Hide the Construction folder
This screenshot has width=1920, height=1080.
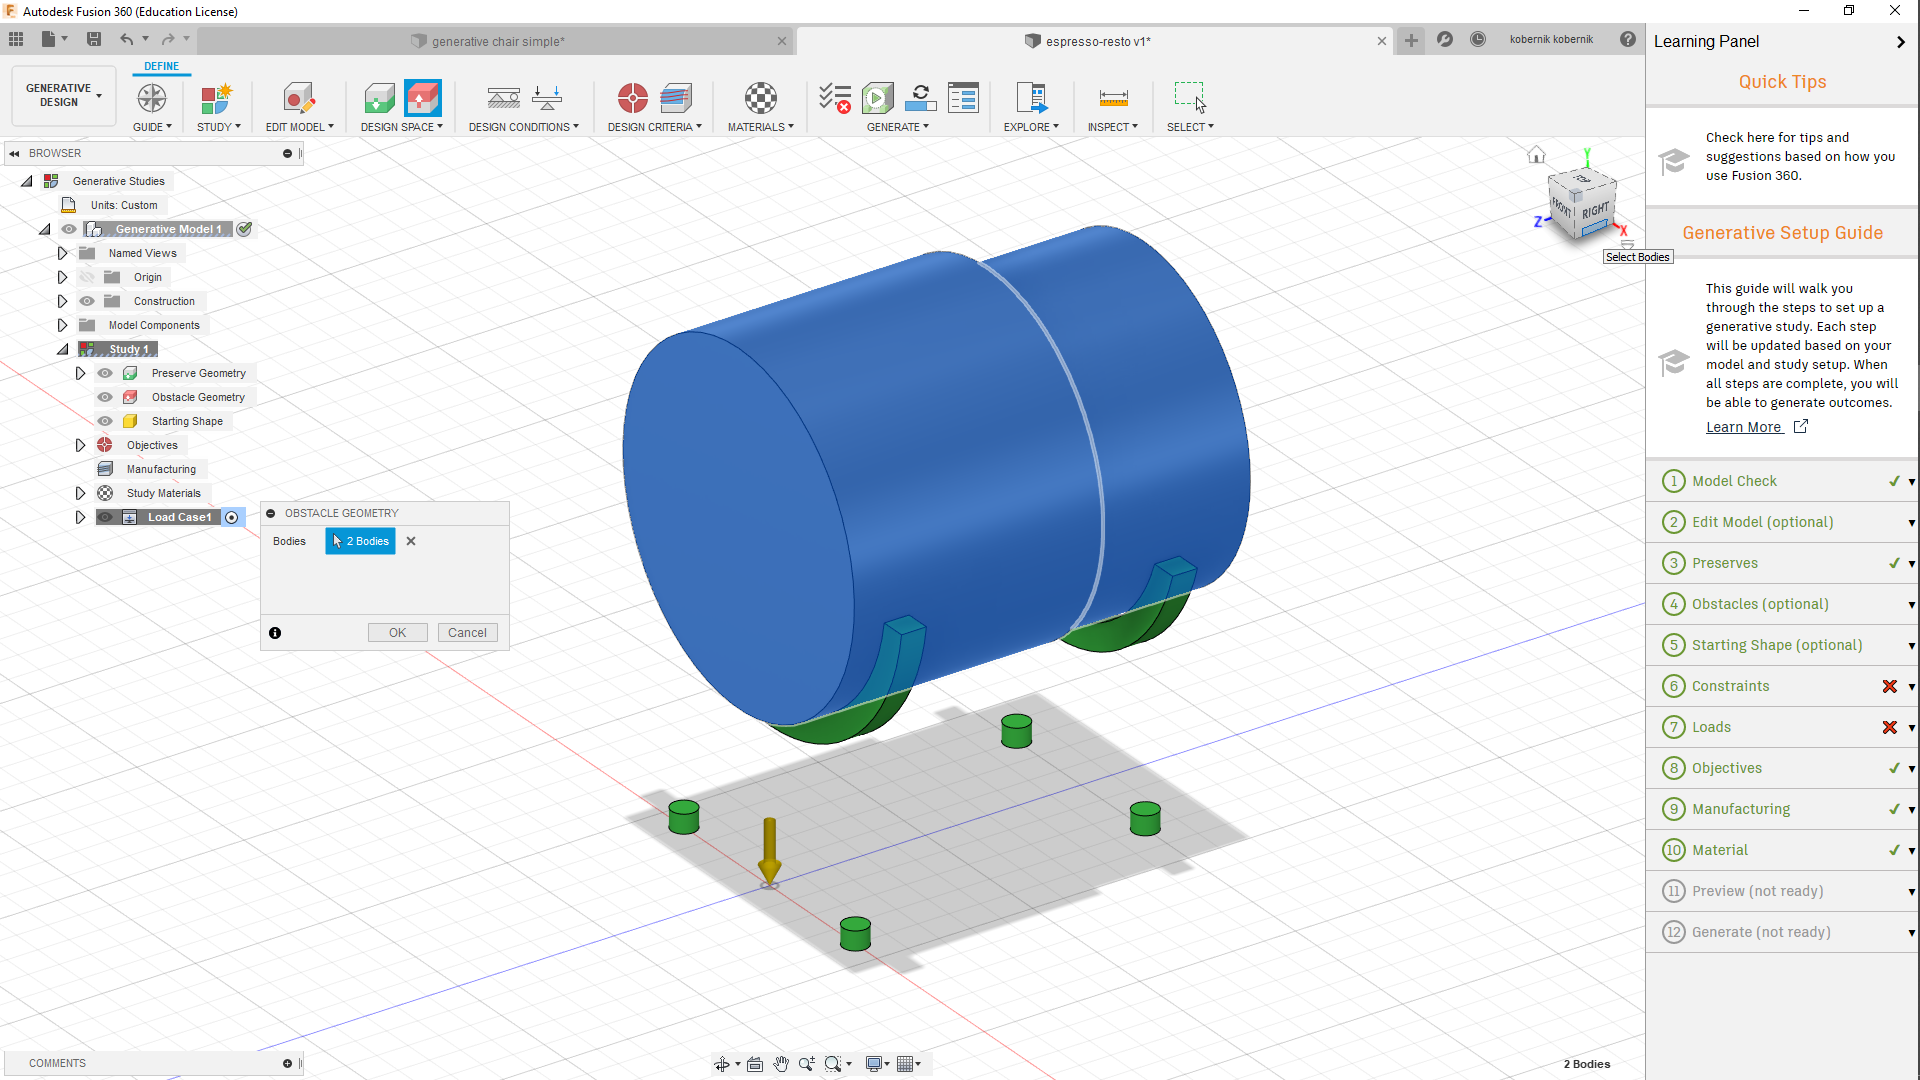86,301
